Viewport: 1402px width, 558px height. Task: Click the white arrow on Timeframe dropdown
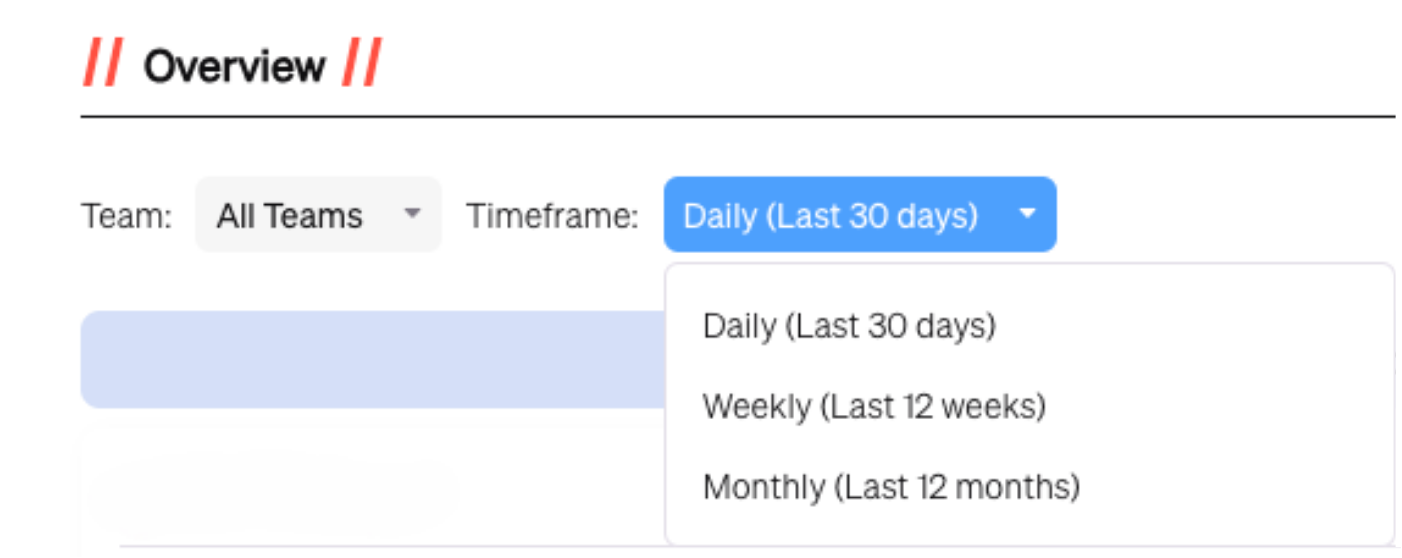[1026, 214]
